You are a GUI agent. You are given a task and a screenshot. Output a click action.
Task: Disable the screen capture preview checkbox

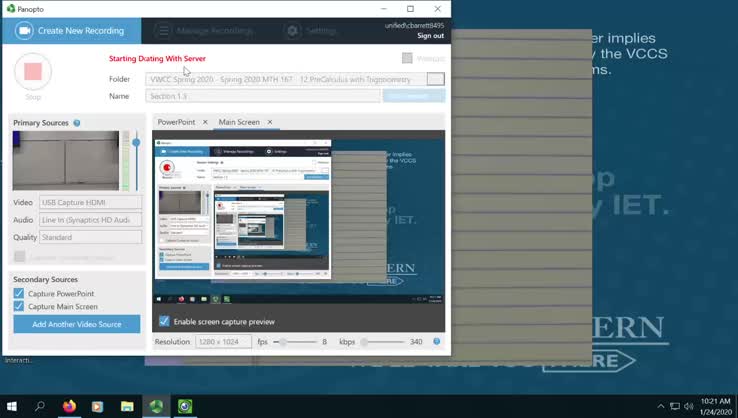pos(164,321)
